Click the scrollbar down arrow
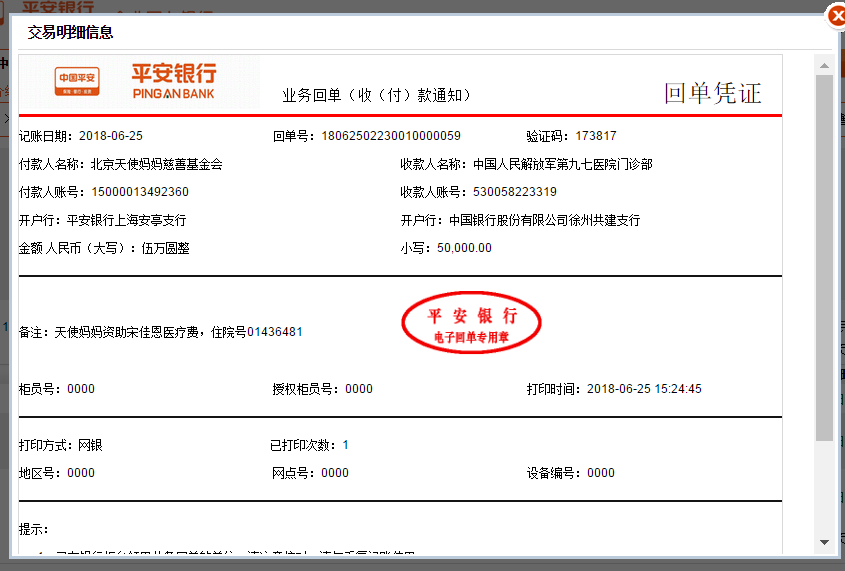This screenshot has height=571, width=845. [824, 542]
